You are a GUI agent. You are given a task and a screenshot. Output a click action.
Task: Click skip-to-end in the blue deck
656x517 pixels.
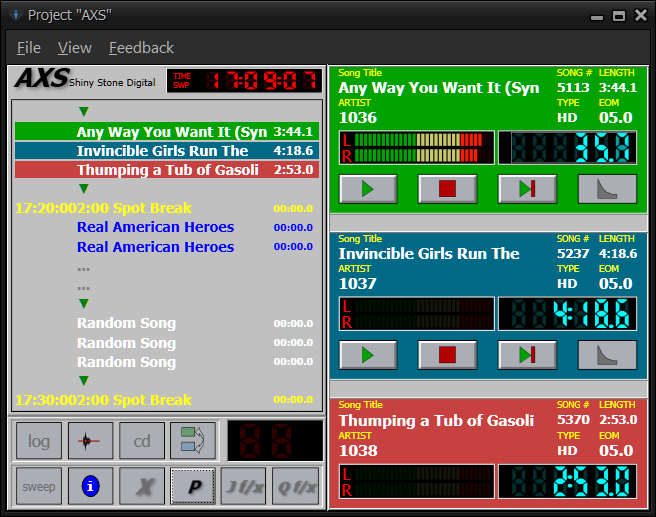(527, 355)
